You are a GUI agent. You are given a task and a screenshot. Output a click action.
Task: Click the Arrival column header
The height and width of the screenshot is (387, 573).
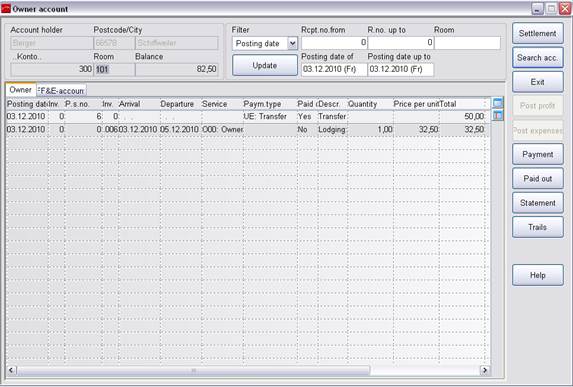coord(139,104)
